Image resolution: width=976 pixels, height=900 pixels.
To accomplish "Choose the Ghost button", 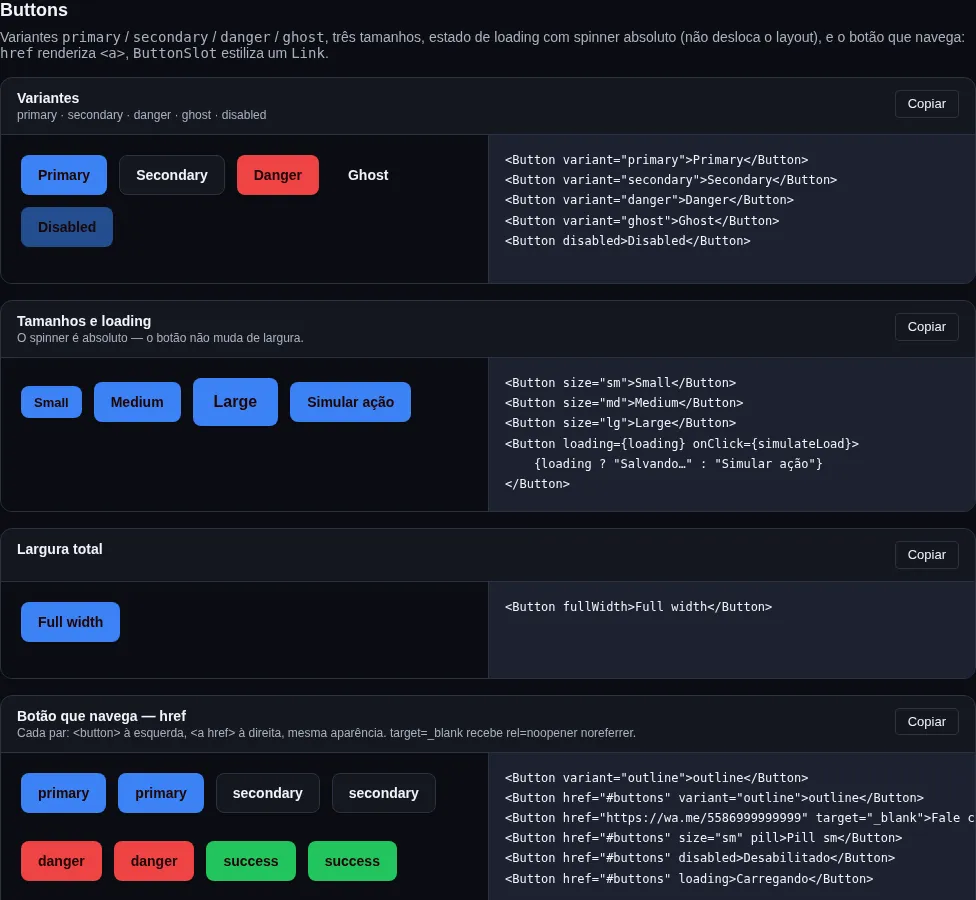I will tap(368, 175).
